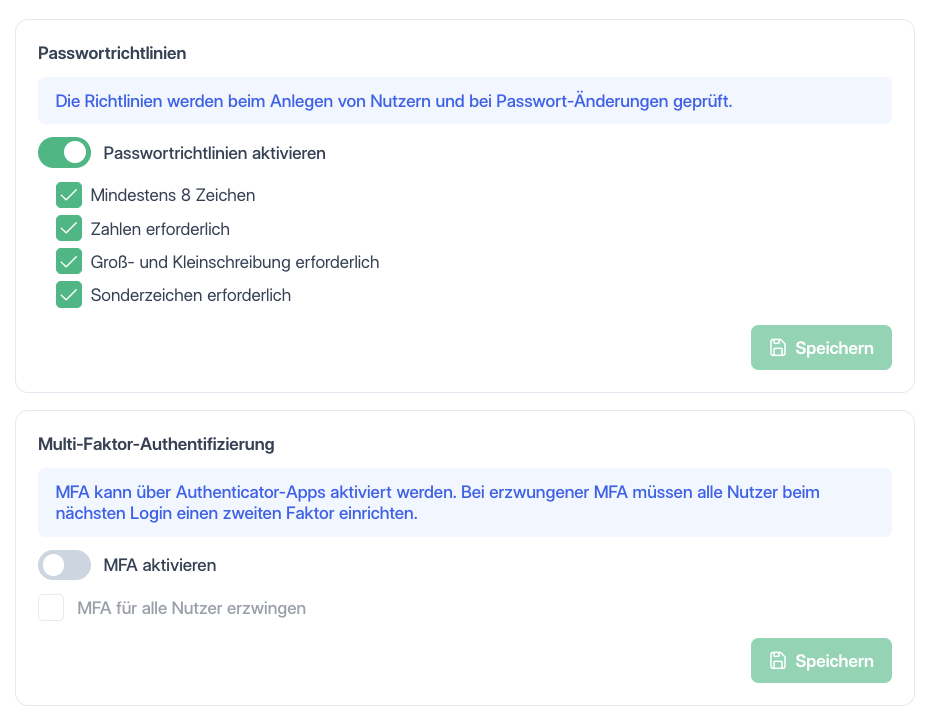Click the floppy disk icon in the MFA save button
Viewport: 928px width, 717px height.
pyautogui.click(x=778, y=660)
